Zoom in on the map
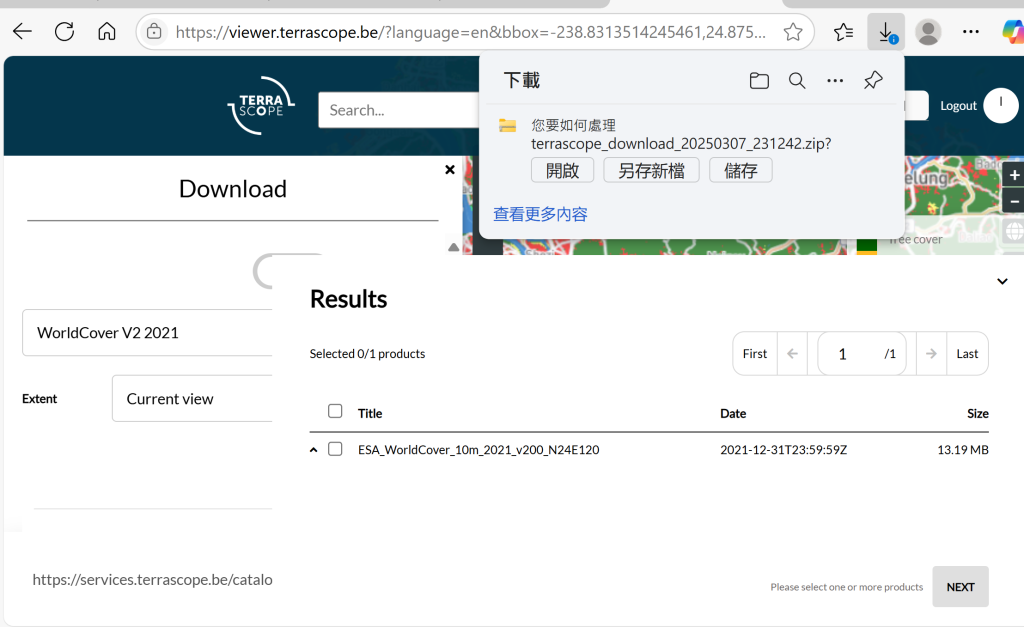 click(1014, 175)
